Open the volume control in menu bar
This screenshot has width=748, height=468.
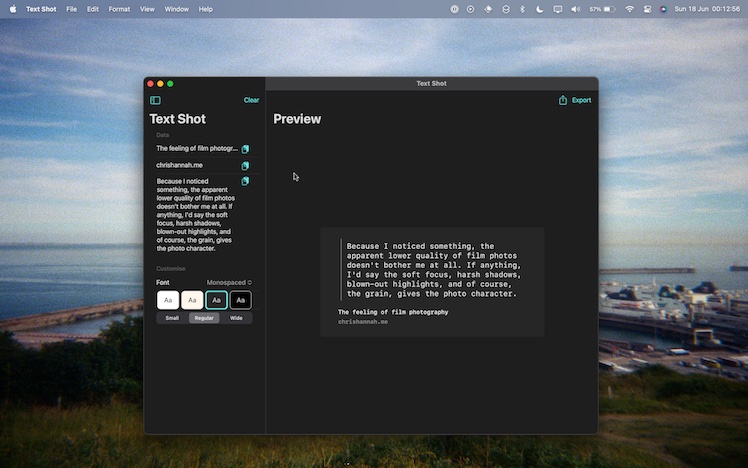575,9
